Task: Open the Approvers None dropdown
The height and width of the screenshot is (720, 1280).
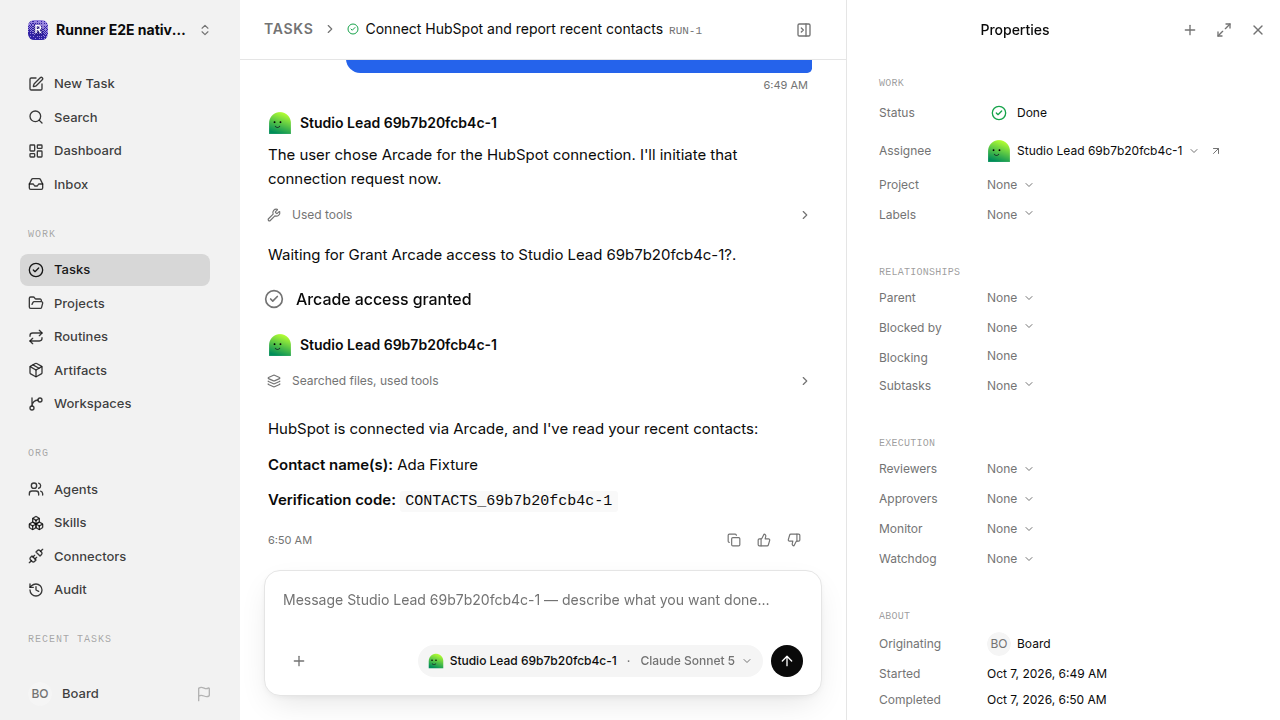Action: click(x=1010, y=499)
